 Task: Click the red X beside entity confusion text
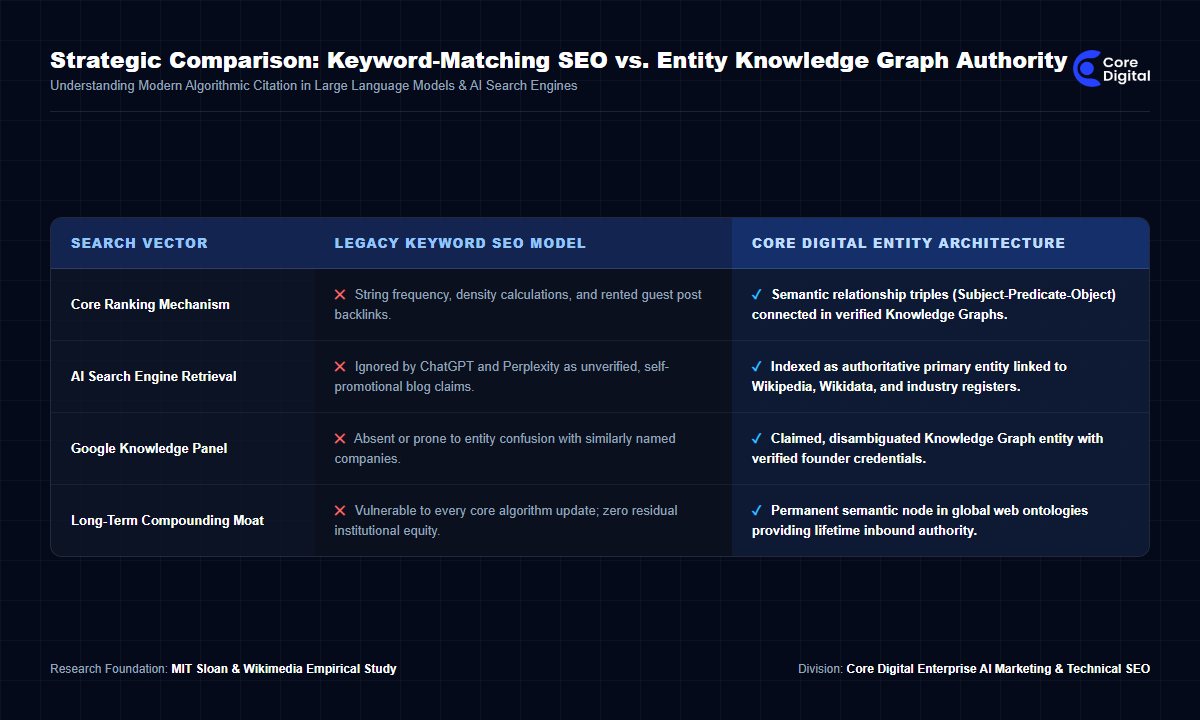tap(340, 439)
